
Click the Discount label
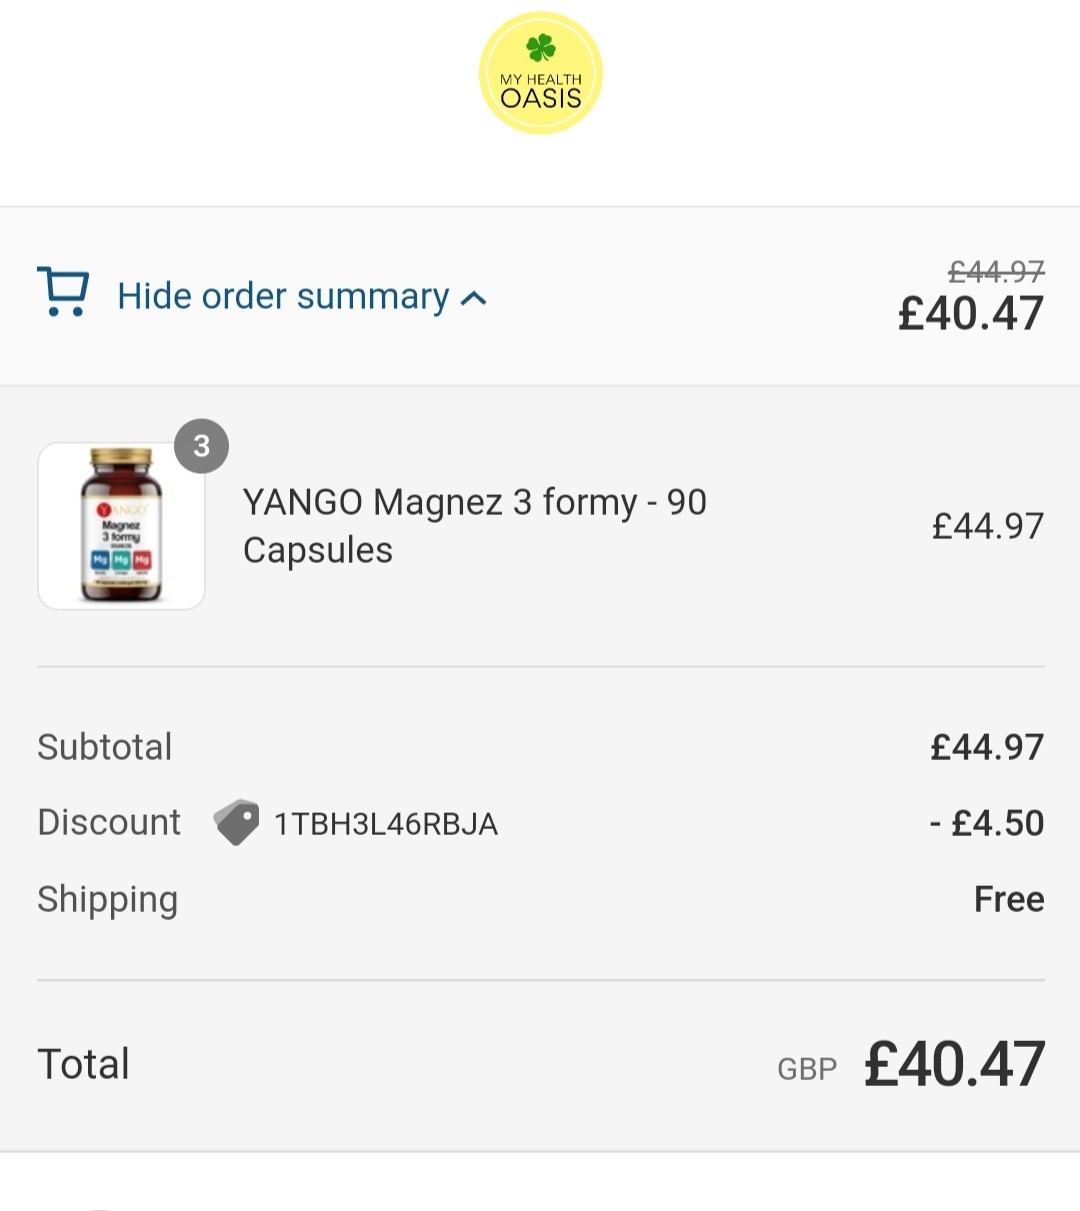pyautogui.click(x=109, y=822)
